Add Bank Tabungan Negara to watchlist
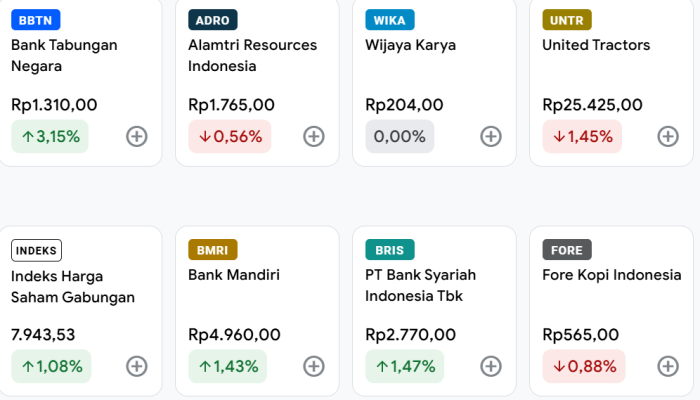The image size is (700, 400). click(137, 137)
